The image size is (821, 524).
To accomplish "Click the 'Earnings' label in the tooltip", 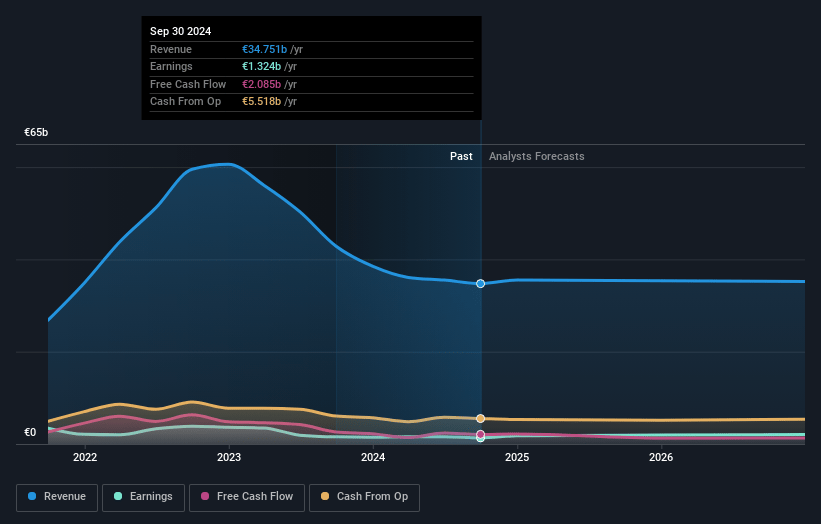I will pyautogui.click(x=171, y=66).
